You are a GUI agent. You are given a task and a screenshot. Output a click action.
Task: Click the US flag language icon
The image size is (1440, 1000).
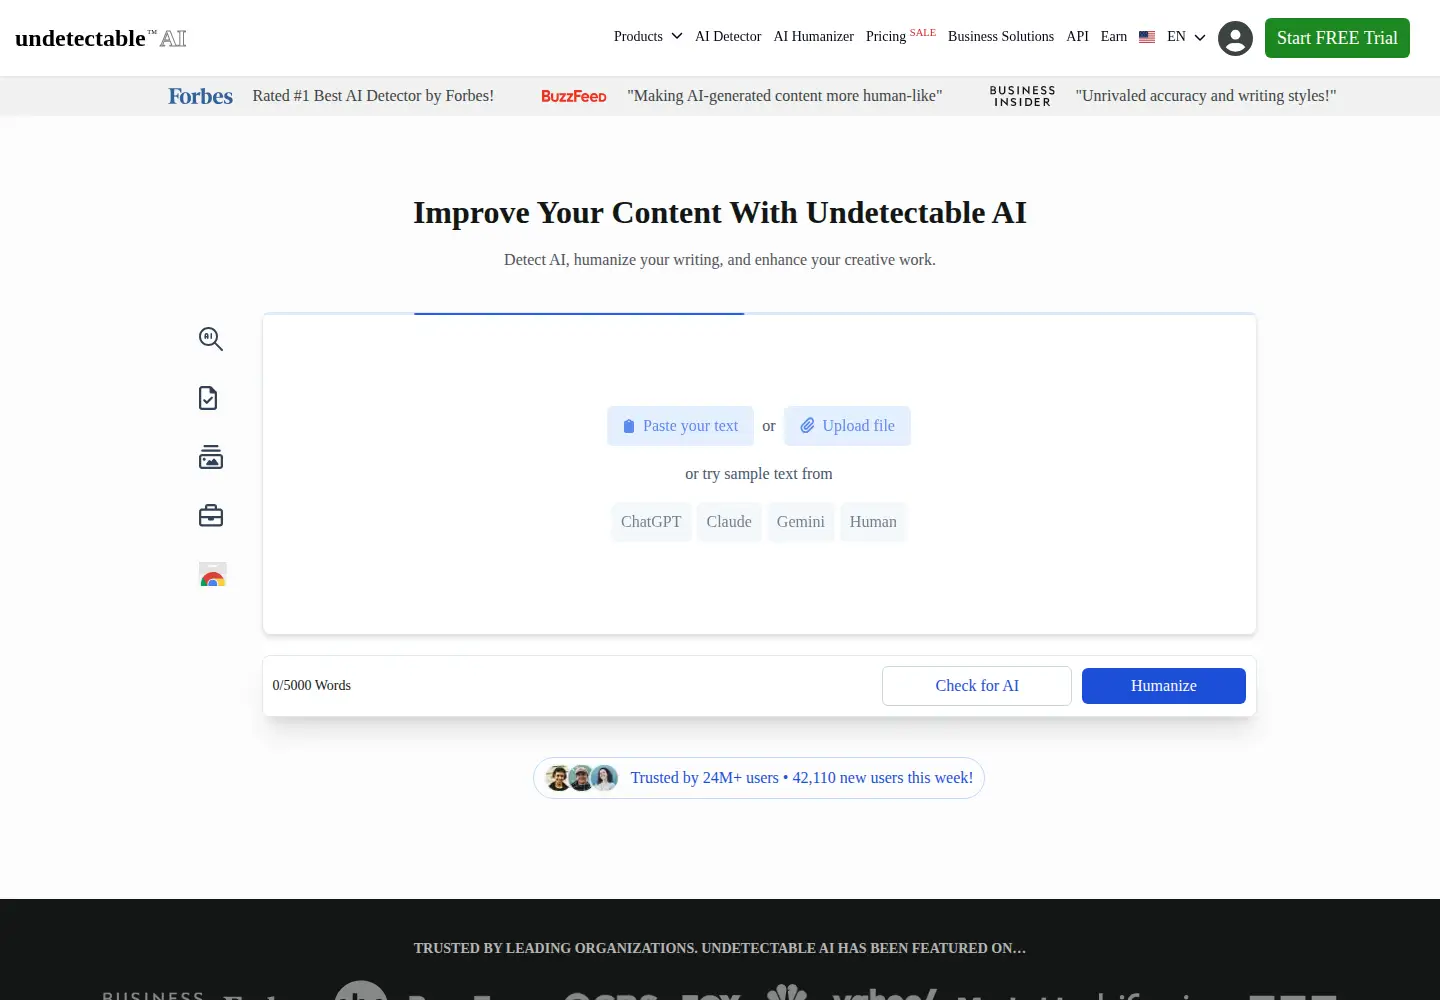point(1147,37)
